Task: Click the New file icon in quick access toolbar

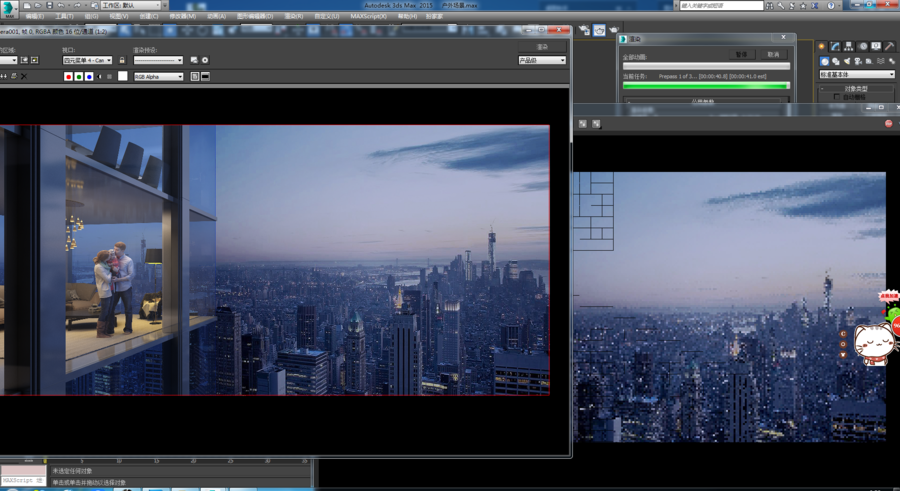Action: (27, 5)
